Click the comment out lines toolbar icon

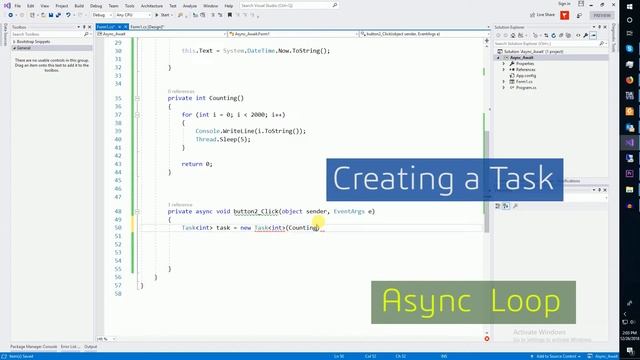point(213,15)
